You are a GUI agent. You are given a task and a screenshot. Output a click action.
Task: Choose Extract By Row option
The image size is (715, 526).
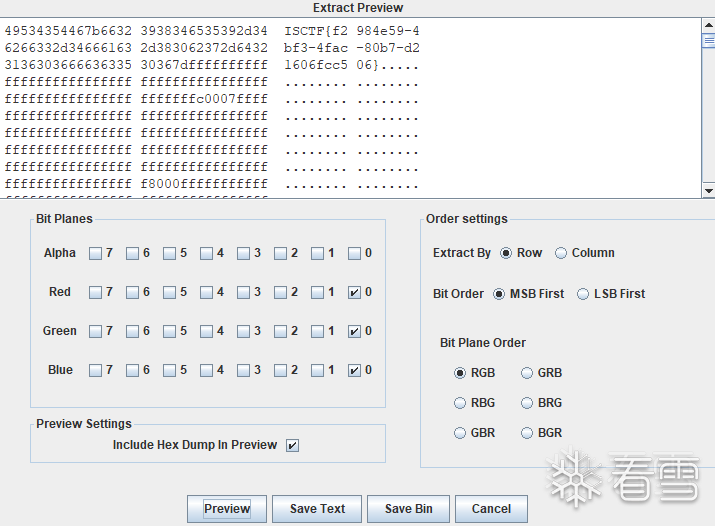(x=506, y=253)
